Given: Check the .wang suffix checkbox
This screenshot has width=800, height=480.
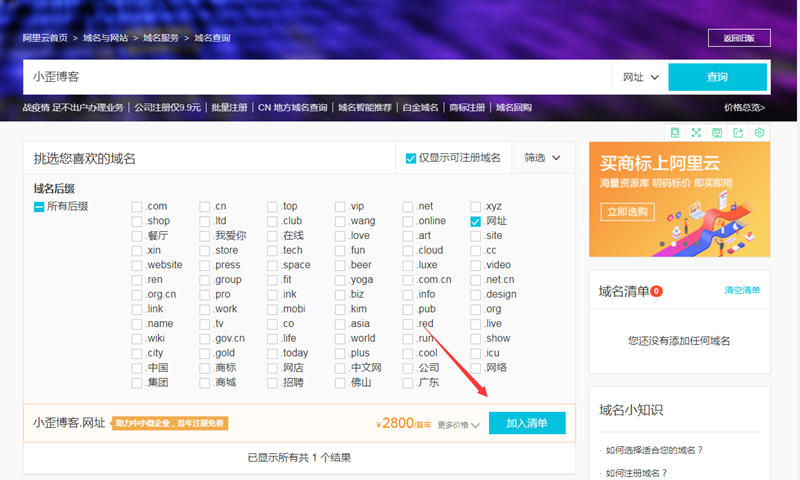Looking at the screenshot, I should 340,221.
